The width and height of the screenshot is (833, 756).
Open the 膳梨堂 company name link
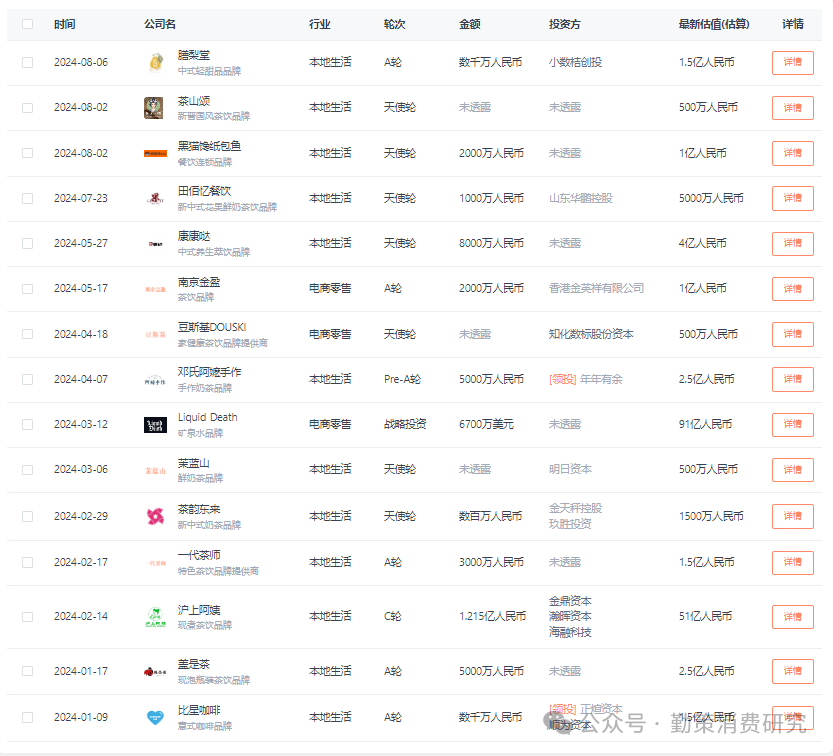pyautogui.click(x=194, y=55)
